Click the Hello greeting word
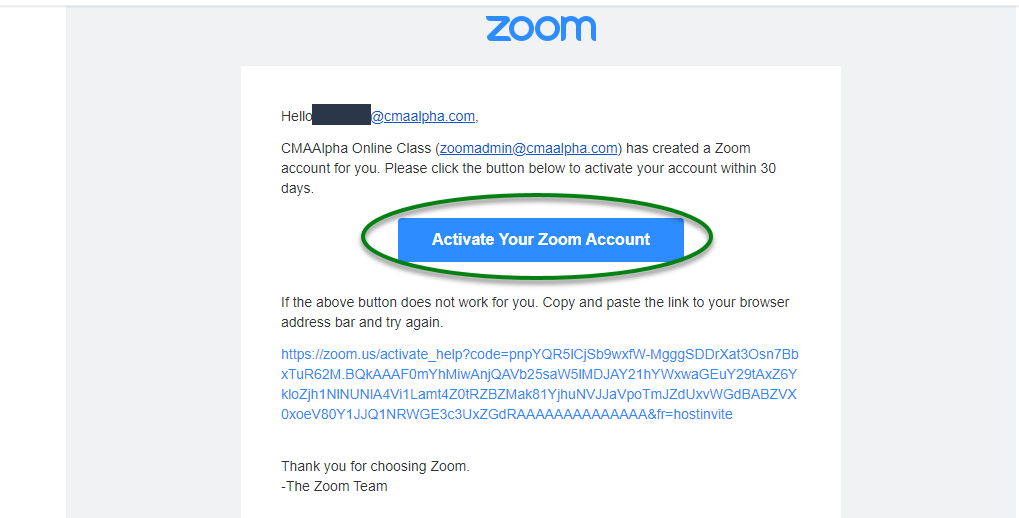 [296, 116]
